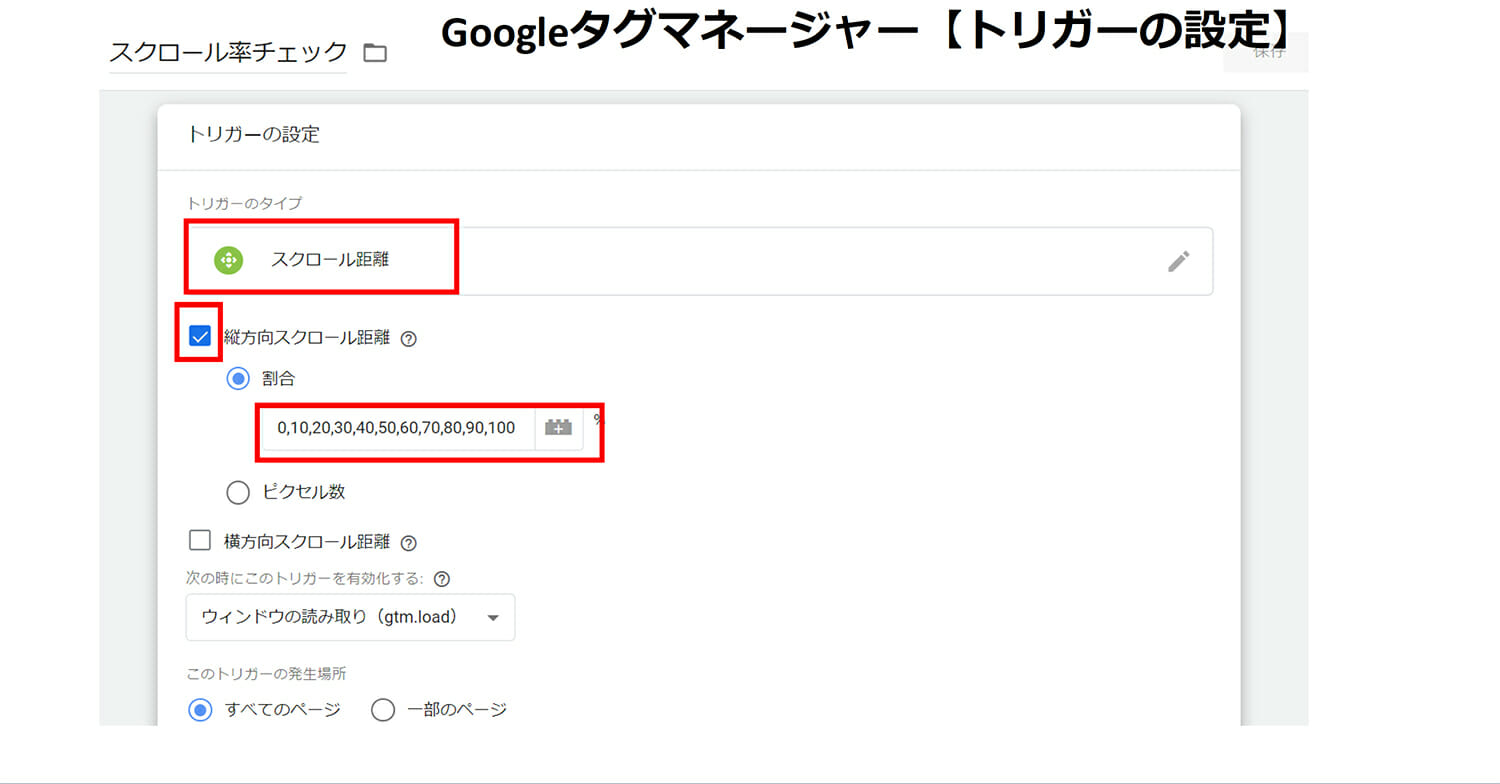
Task: Click help icon beside 次の時にこのトリガーを有効化する
Action: click(x=442, y=579)
